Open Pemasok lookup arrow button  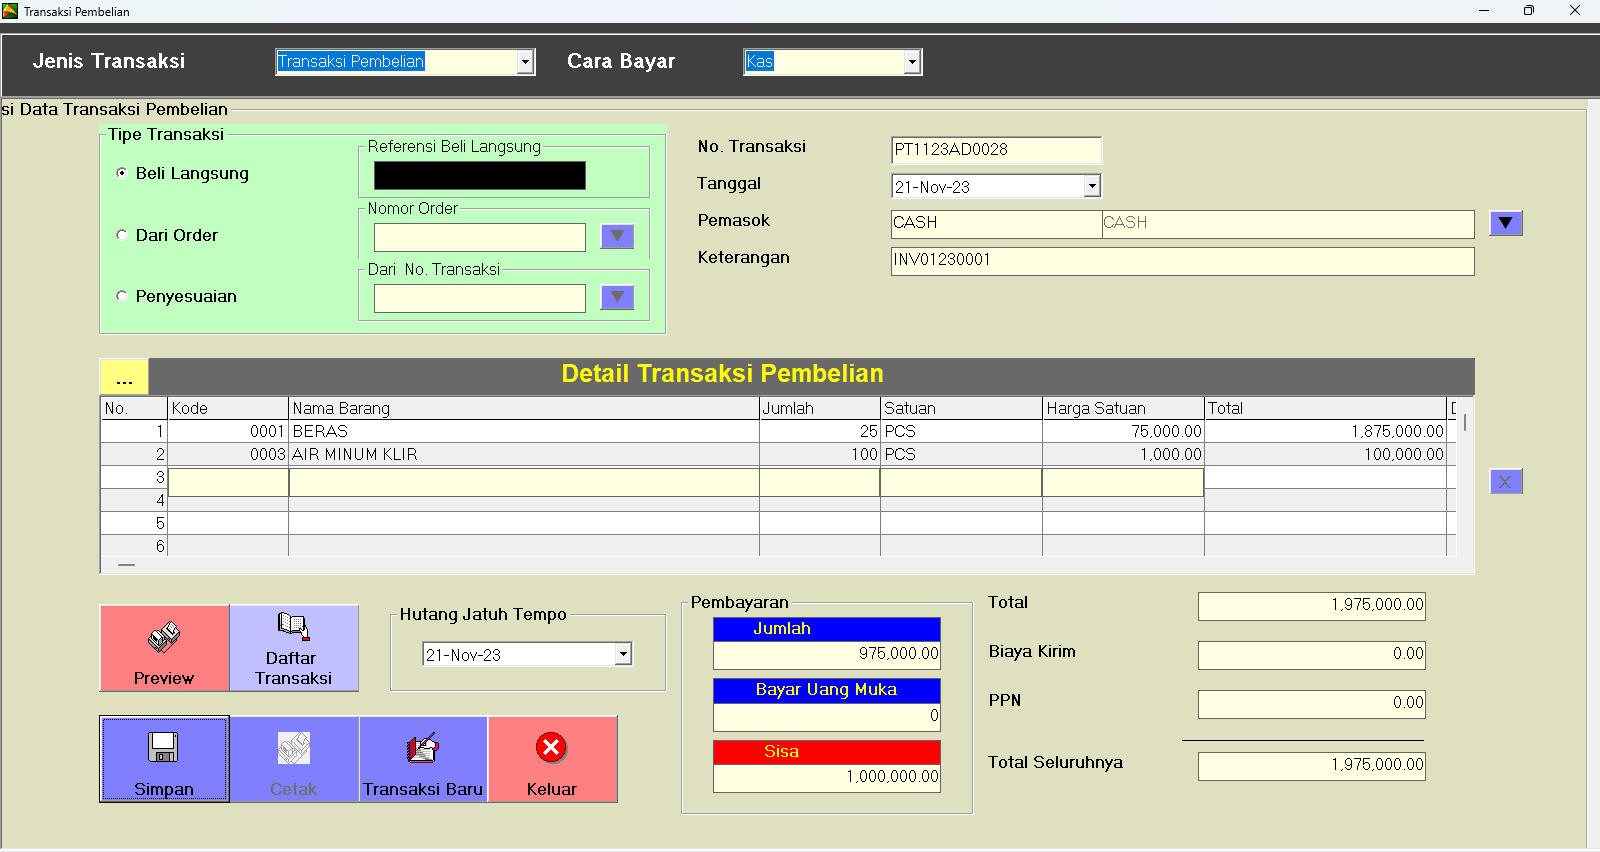tap(1505, 223)
